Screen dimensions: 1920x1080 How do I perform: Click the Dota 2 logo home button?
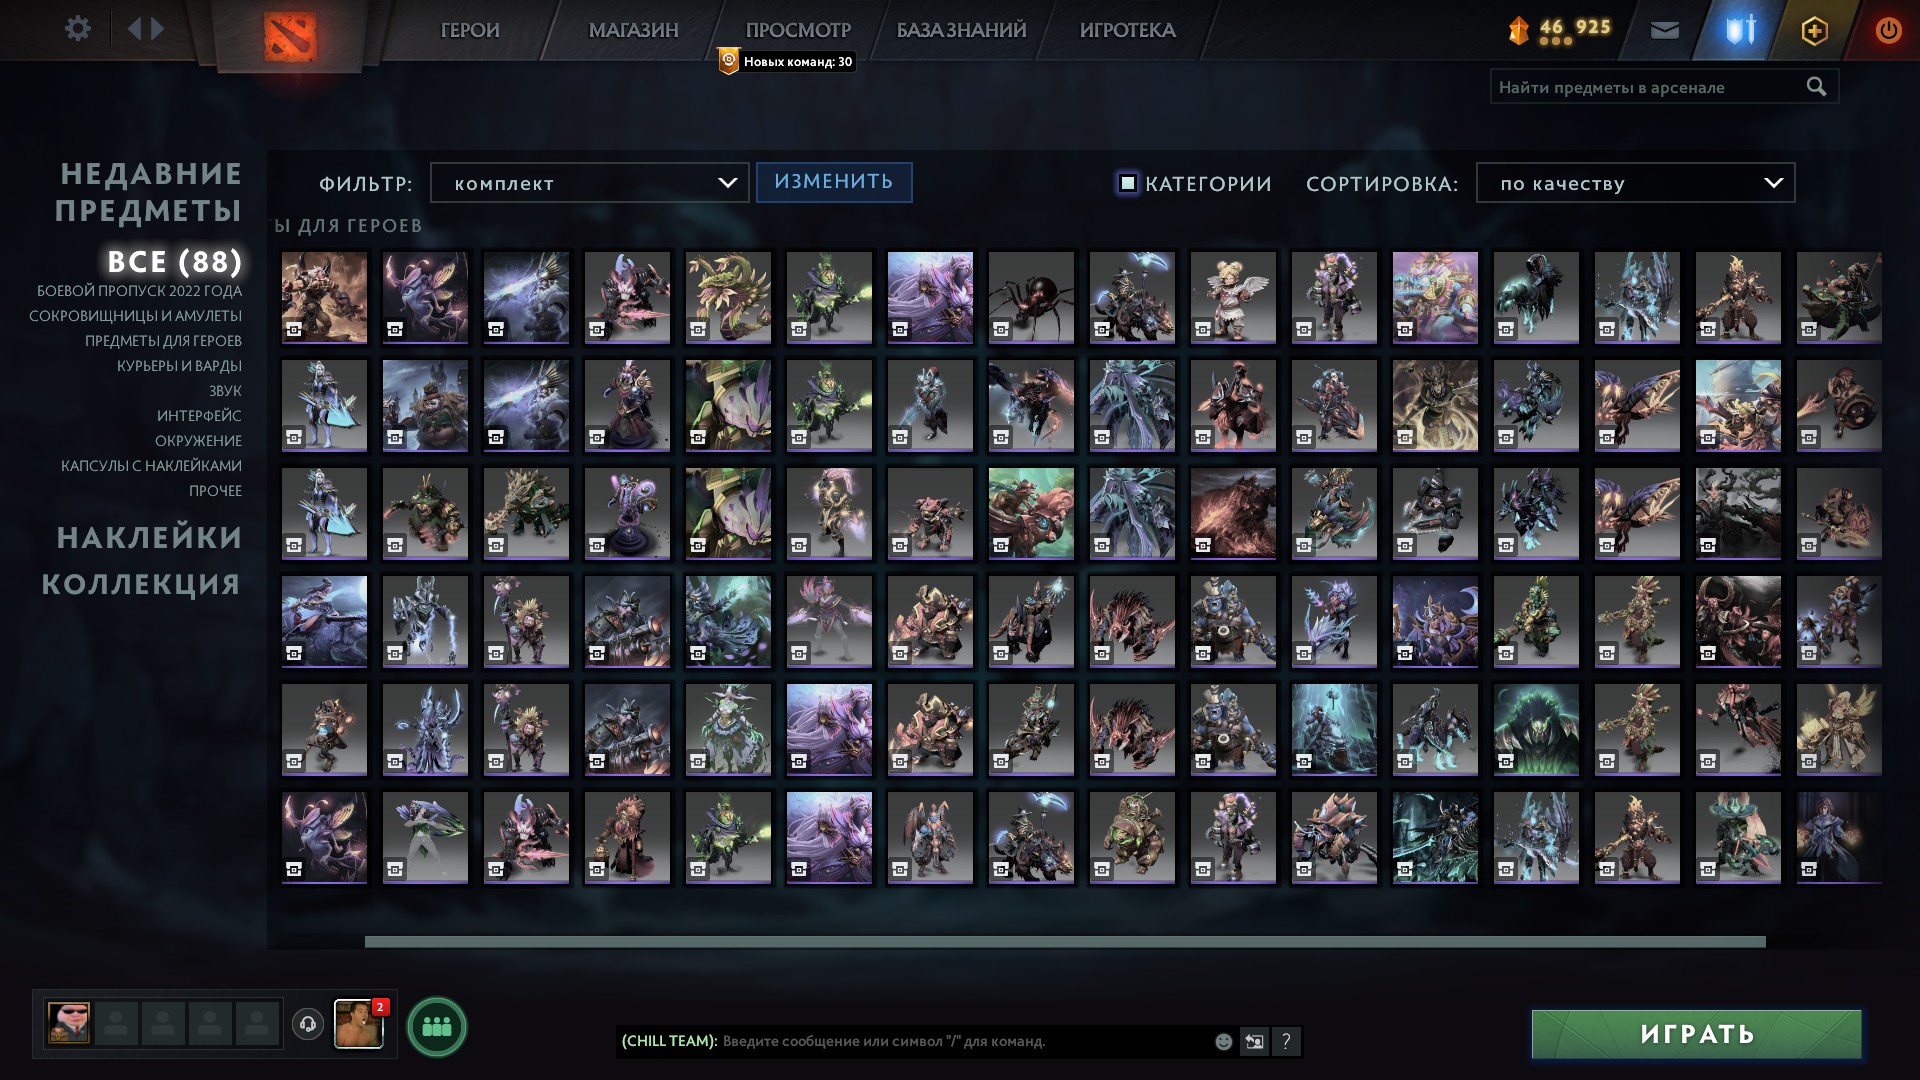290,36
